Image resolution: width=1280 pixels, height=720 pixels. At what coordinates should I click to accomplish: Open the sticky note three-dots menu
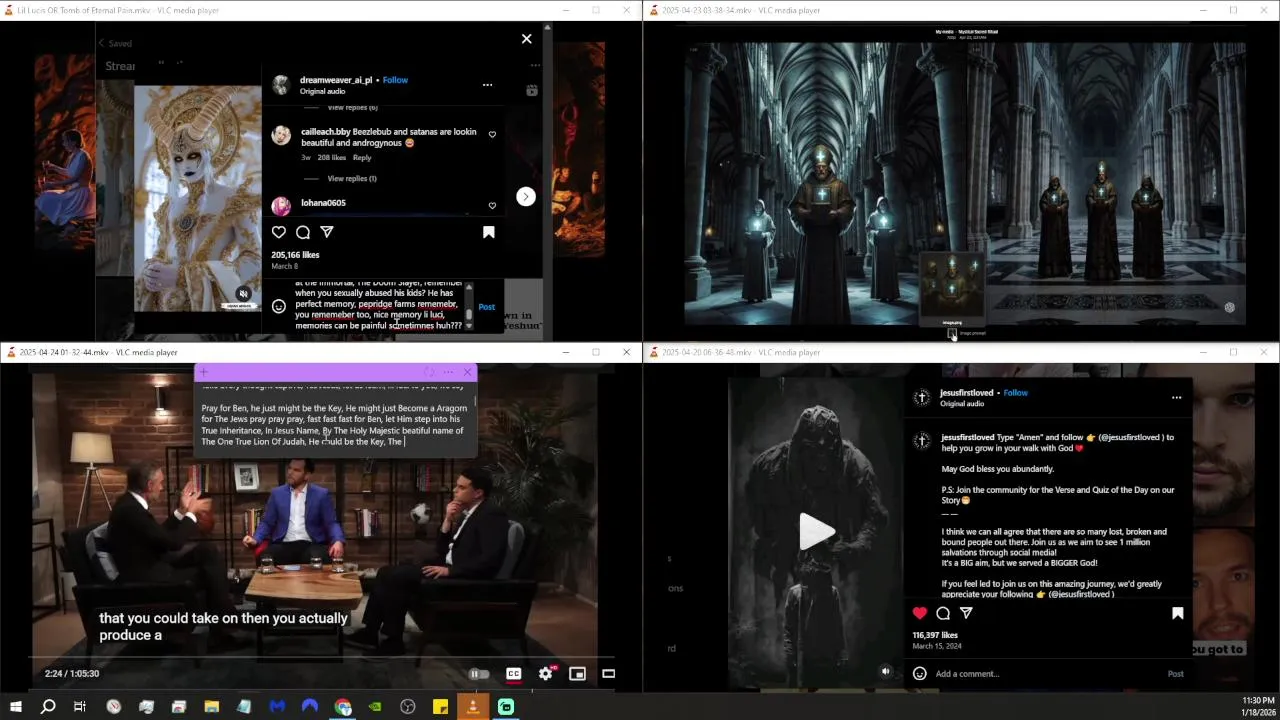[448, 372]
